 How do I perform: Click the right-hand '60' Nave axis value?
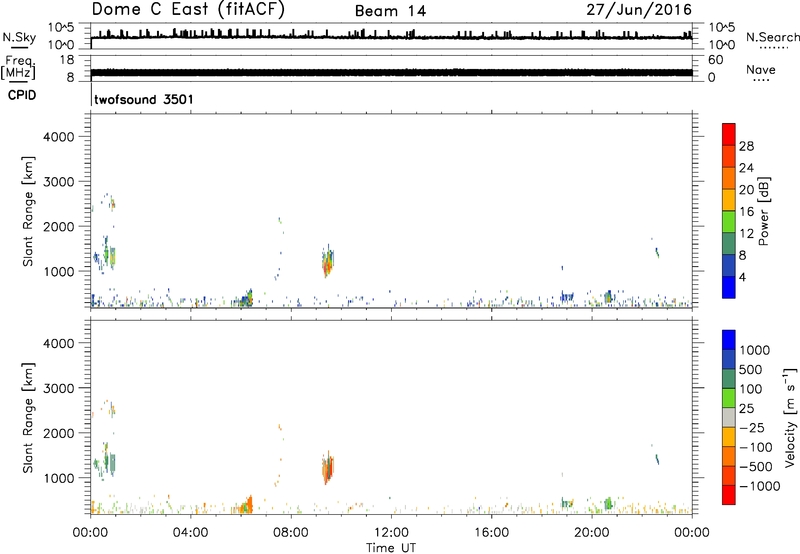(715, 60)
